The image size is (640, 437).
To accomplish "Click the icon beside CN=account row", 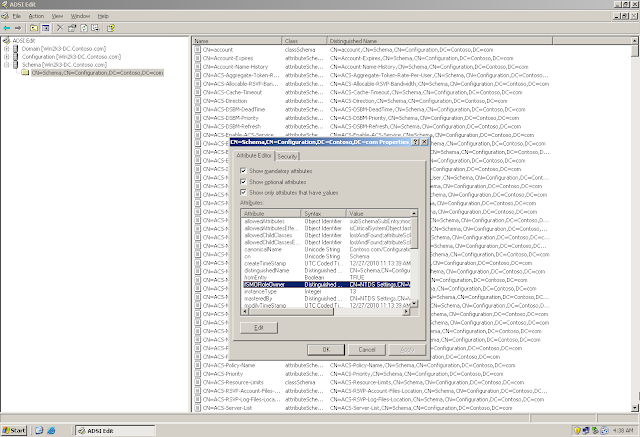I will pos(198,50).
